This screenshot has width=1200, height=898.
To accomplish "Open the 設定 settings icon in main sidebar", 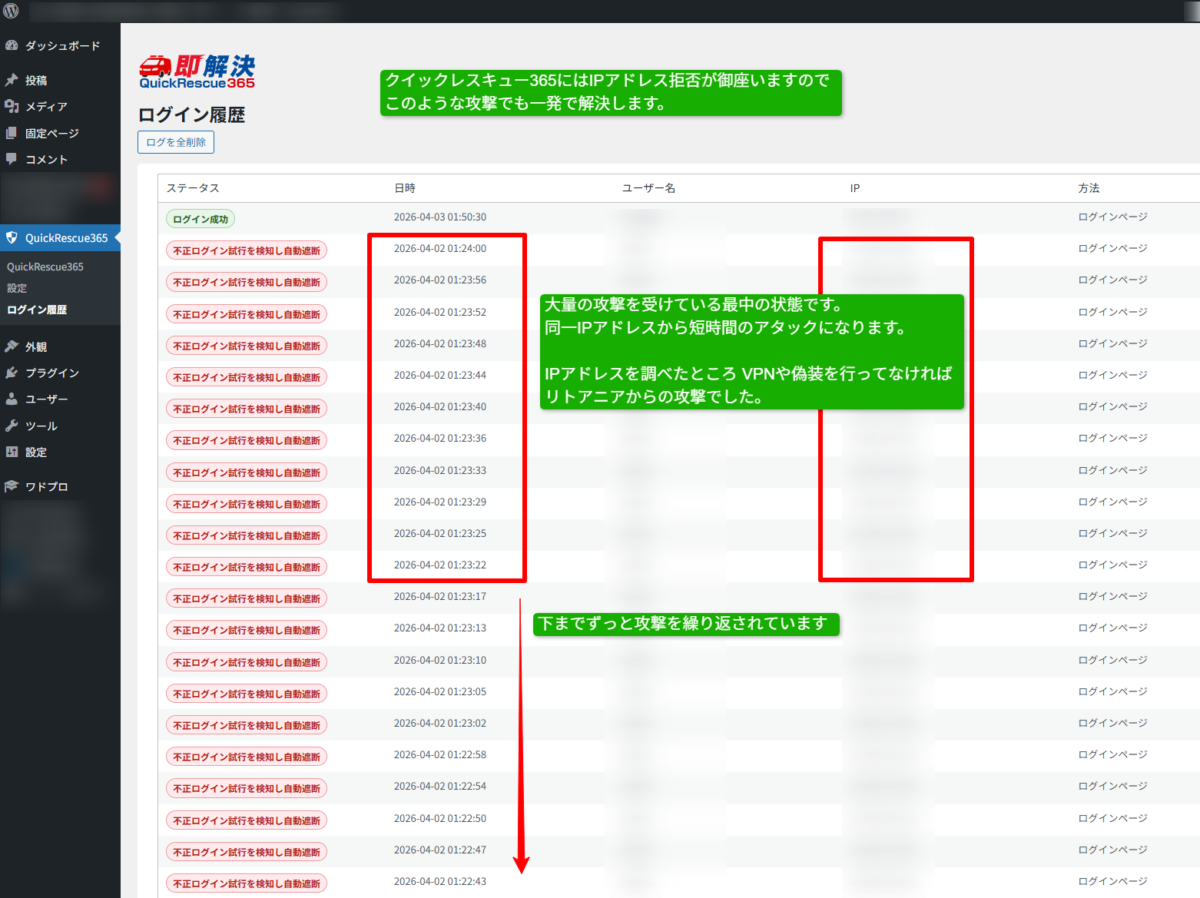I will (x=12, y=452).
